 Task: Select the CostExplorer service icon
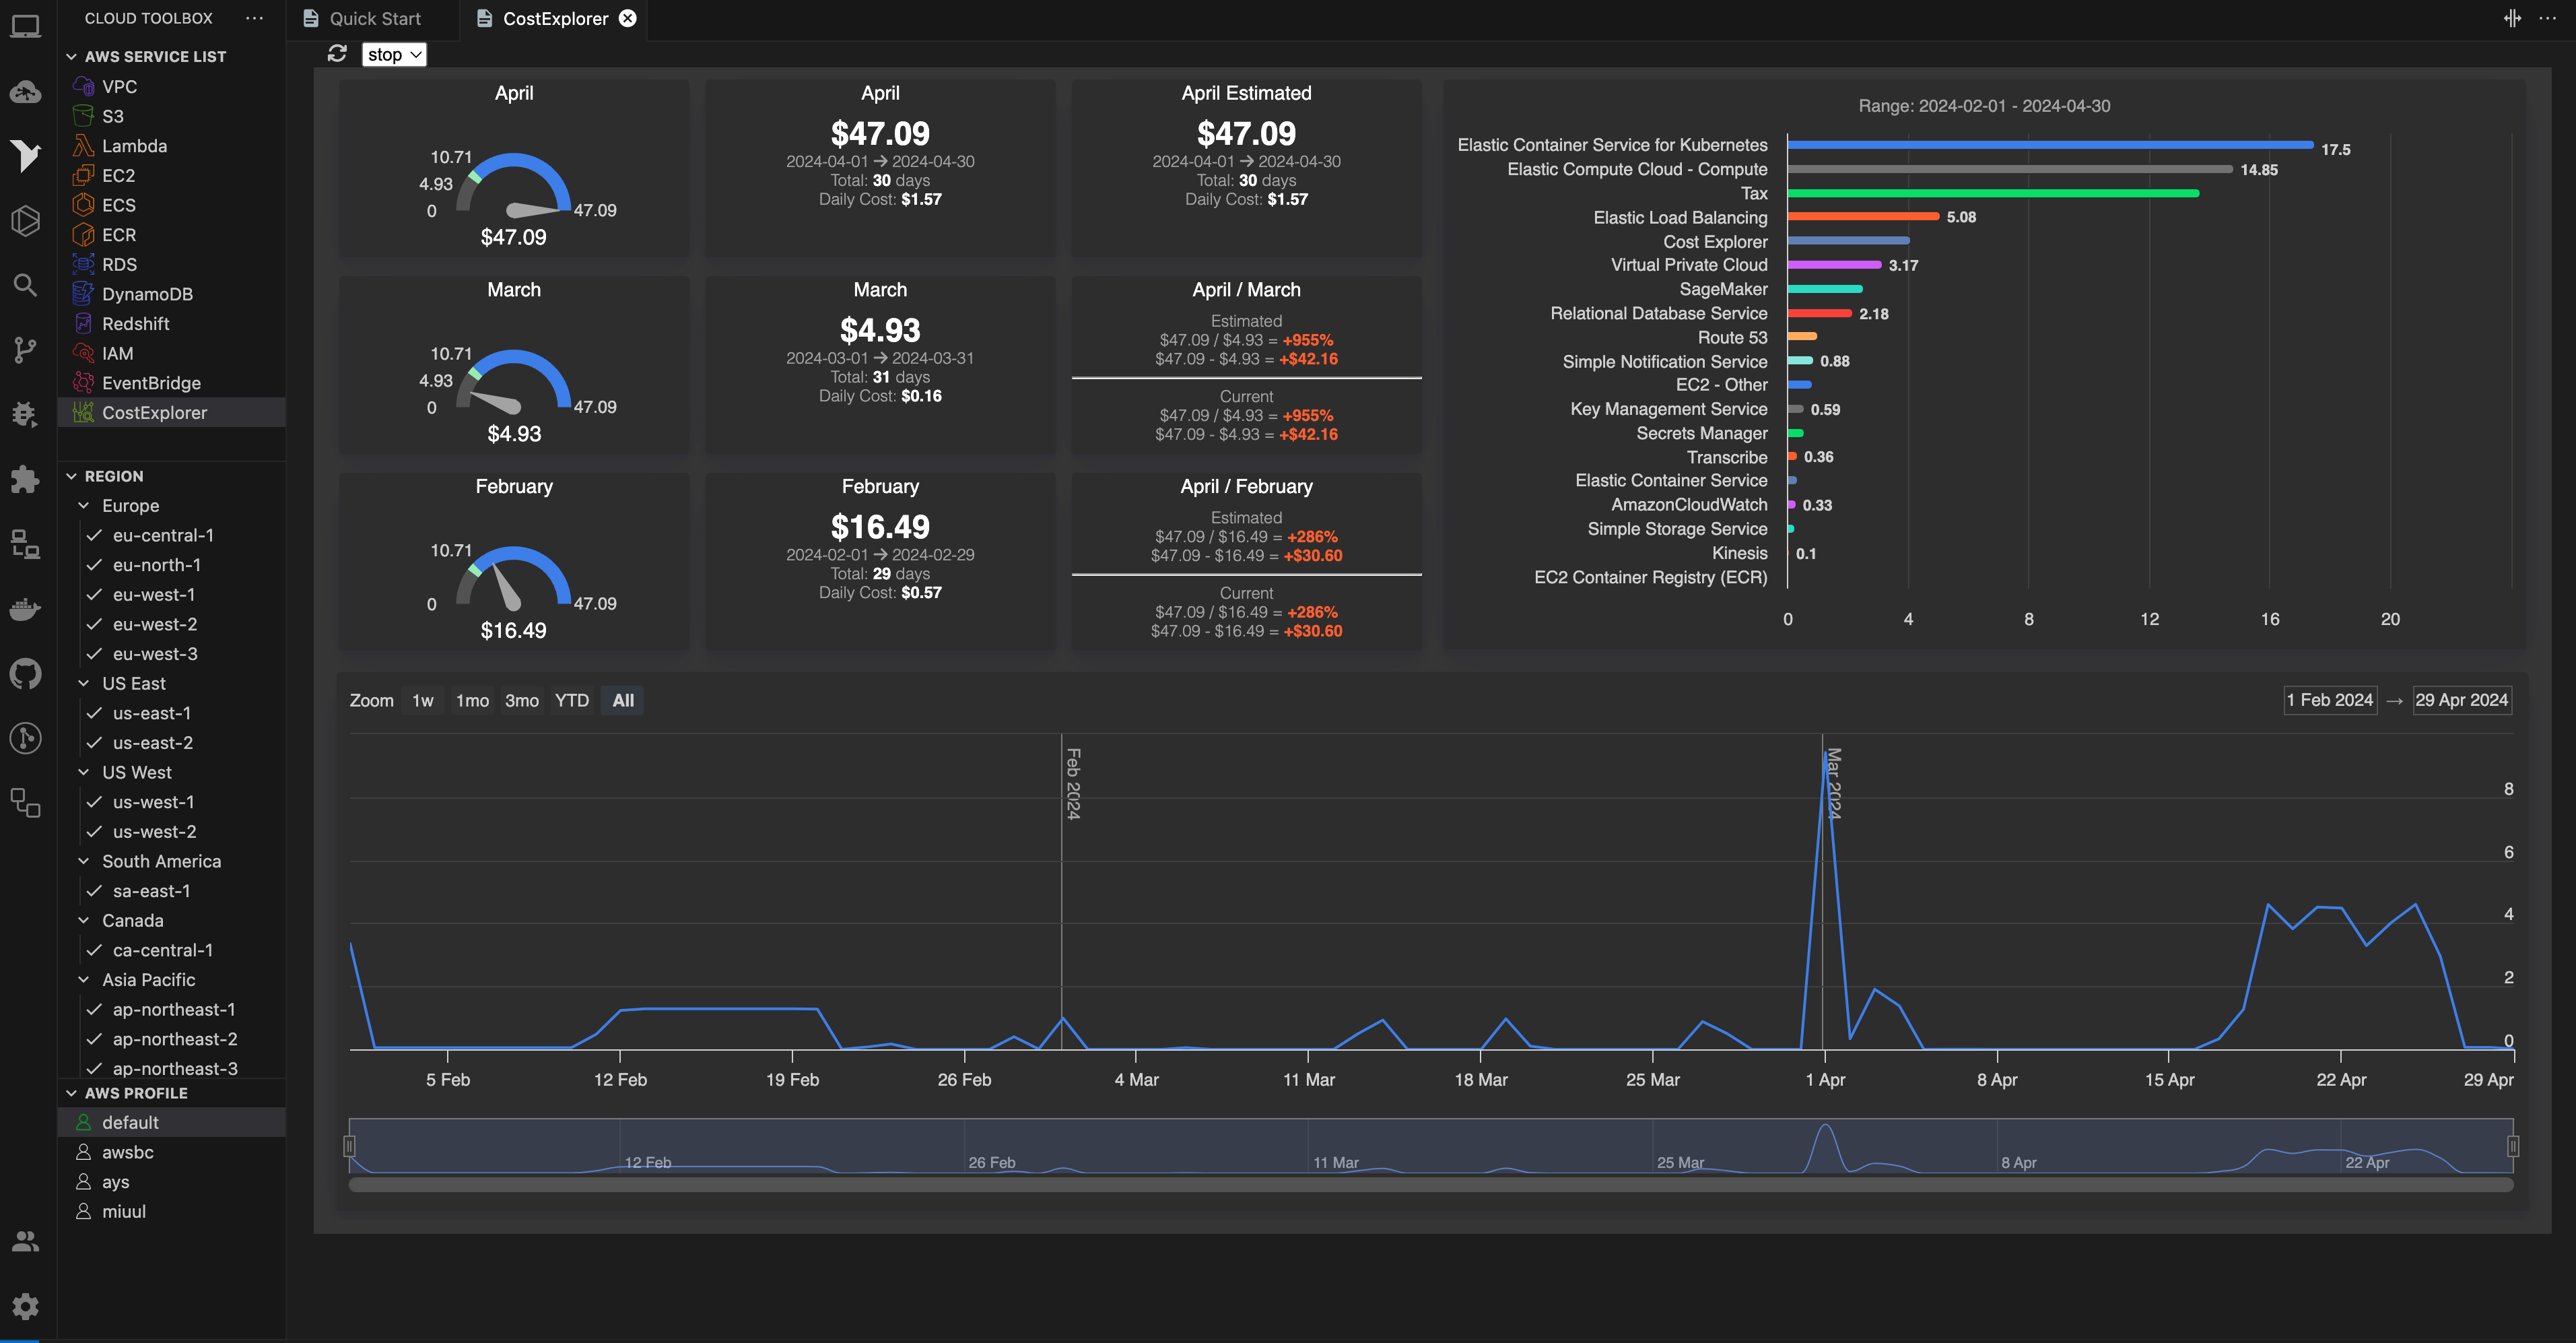84,412
